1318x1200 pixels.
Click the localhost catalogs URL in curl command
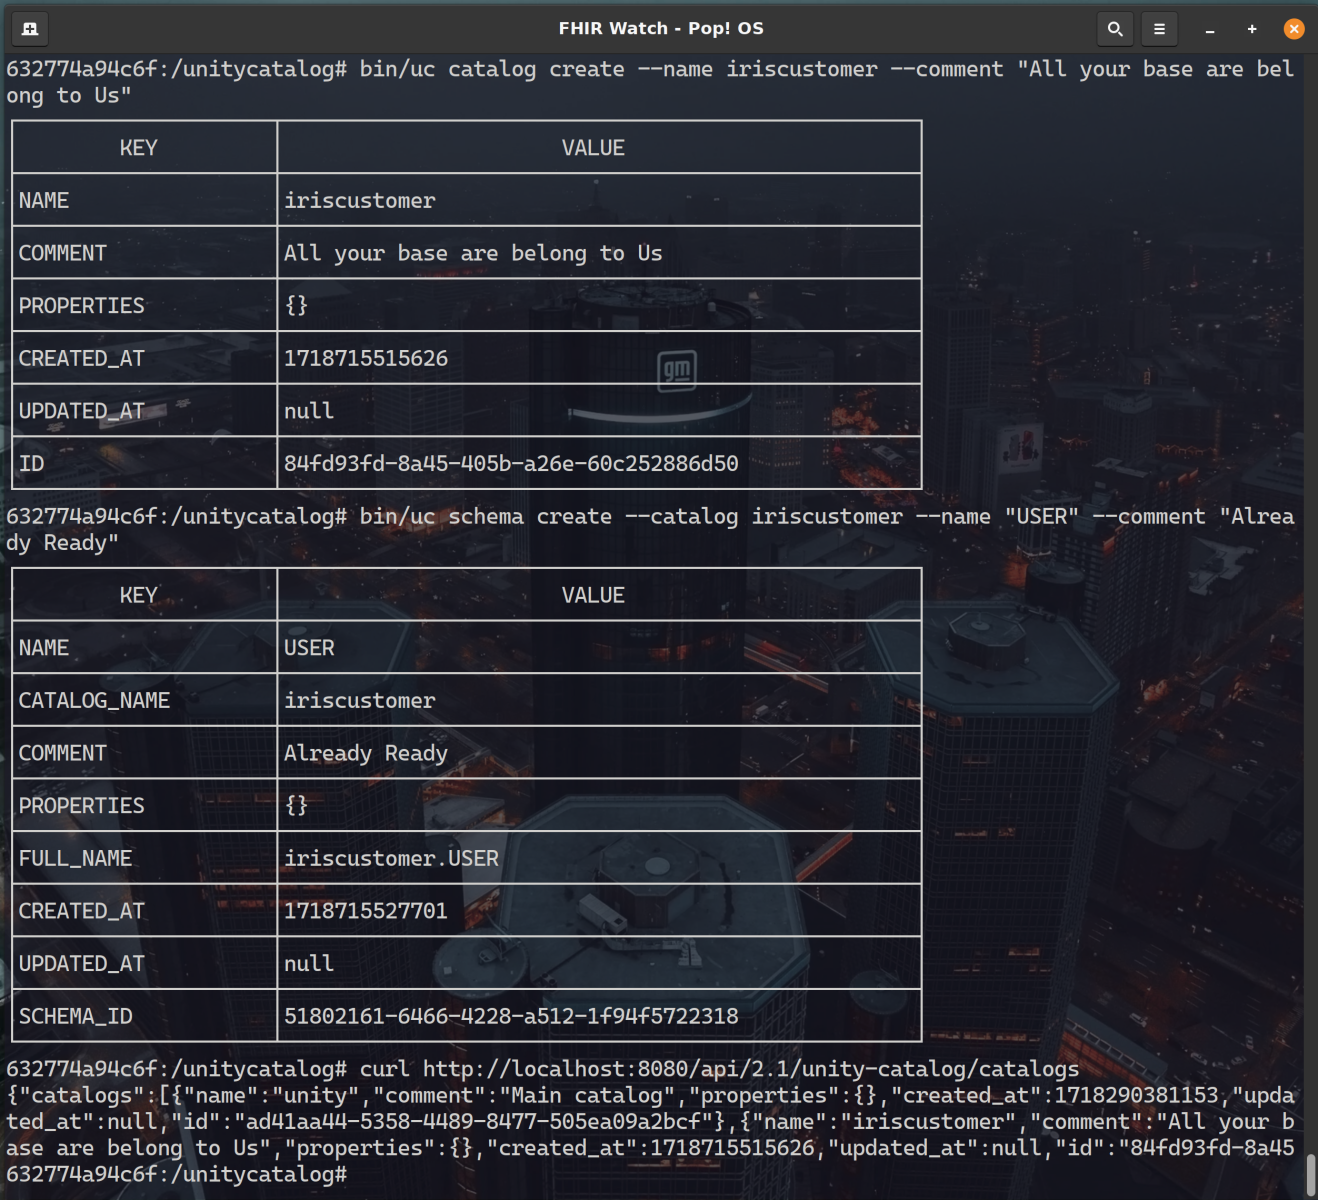tap(750, 1069)
